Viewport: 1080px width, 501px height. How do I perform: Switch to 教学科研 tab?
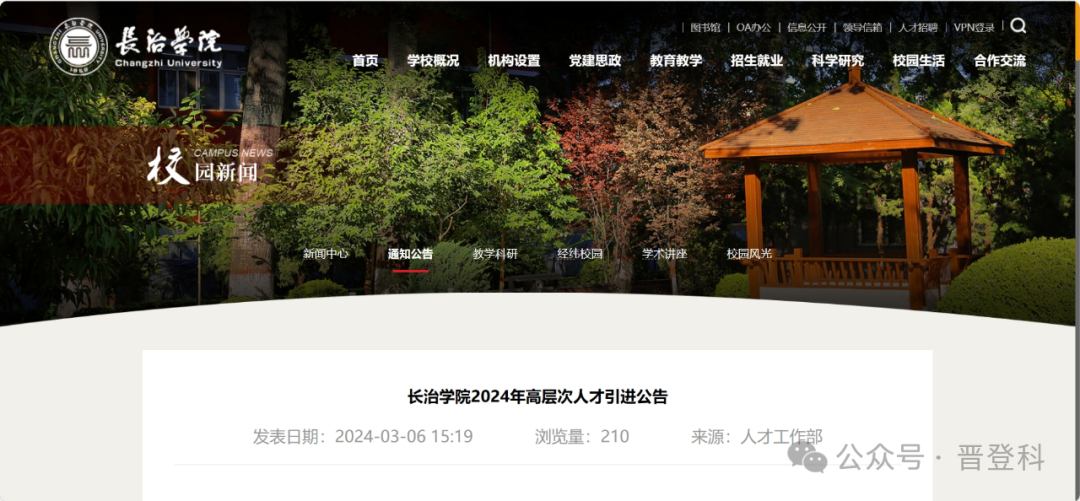click(495, 254)
